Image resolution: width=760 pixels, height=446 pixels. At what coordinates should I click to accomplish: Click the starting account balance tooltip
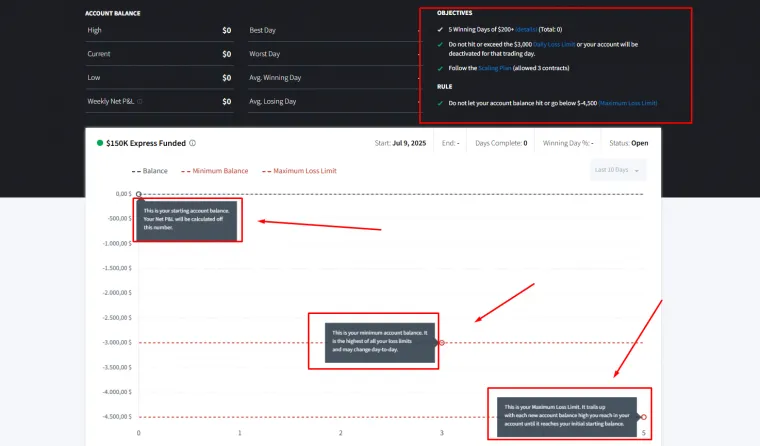tap(190, 219)
